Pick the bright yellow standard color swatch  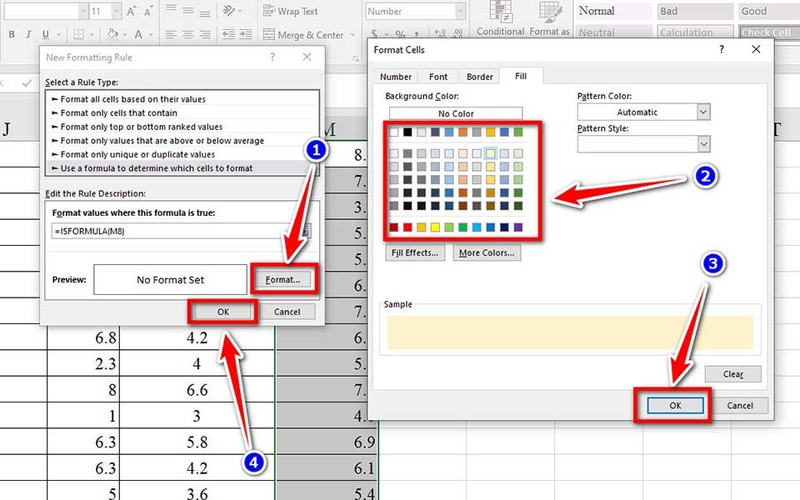[x=435, y=227]
